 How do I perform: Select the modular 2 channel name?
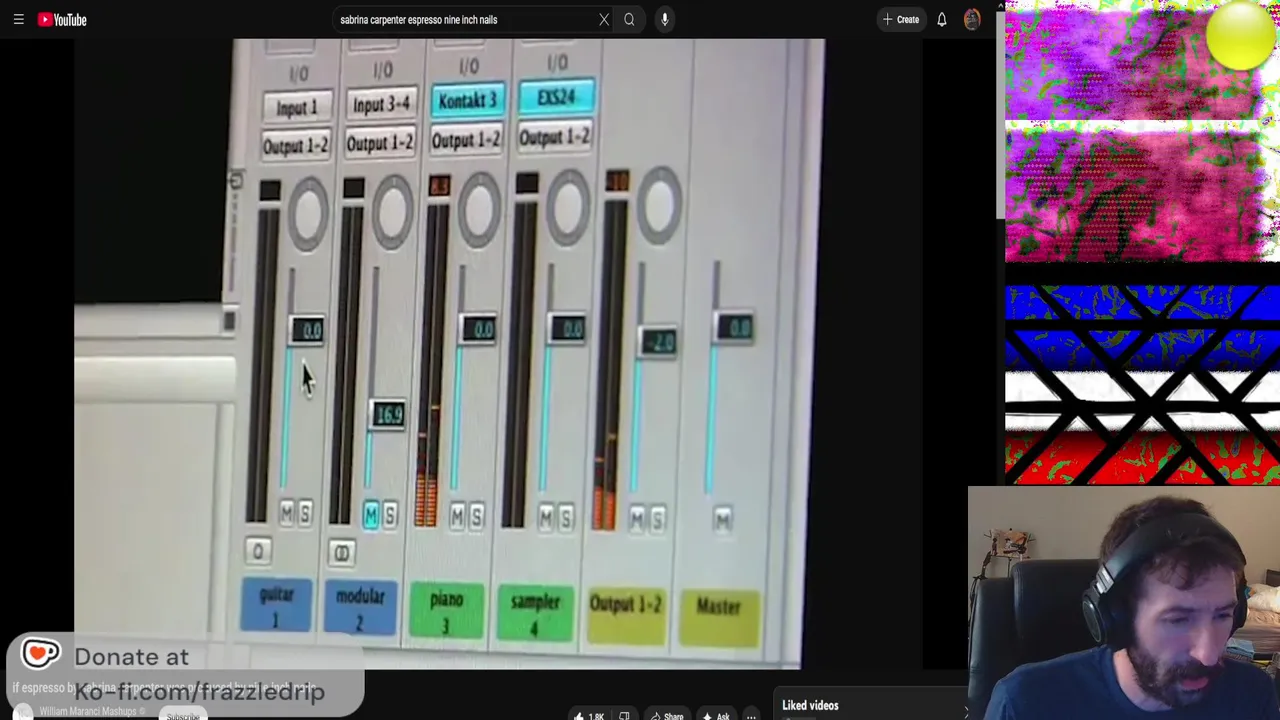pos(360,608)
